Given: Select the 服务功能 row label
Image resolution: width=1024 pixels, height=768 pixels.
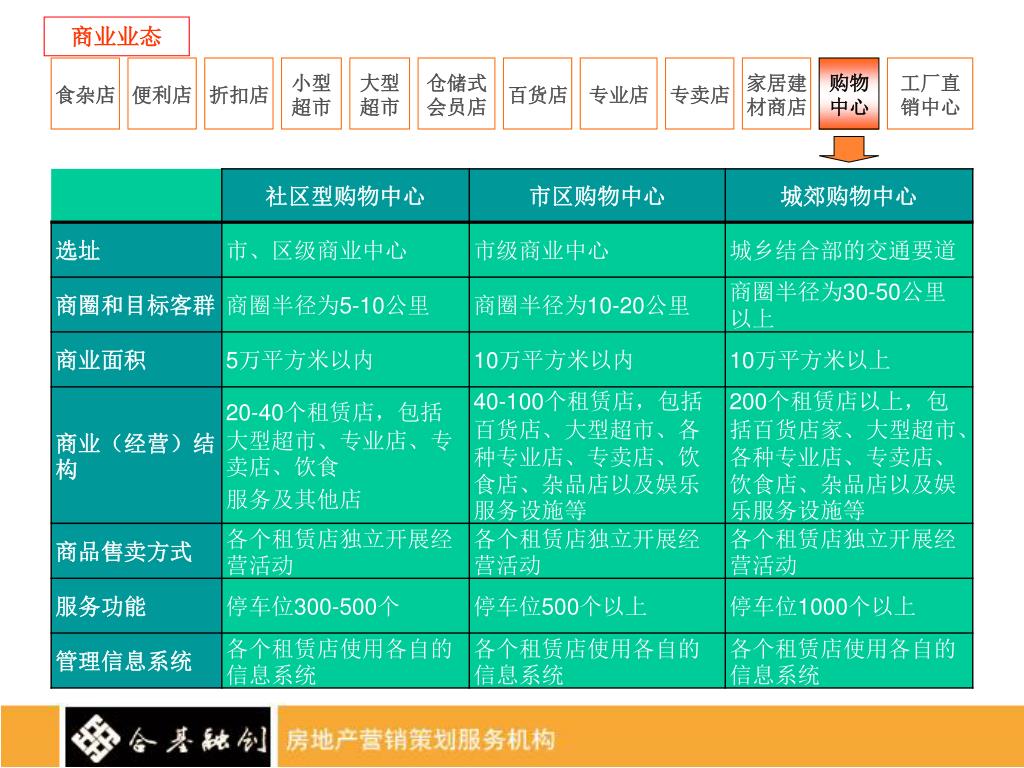Looking at the screenshot, I should pyautogui.click(x=136, y=606).
